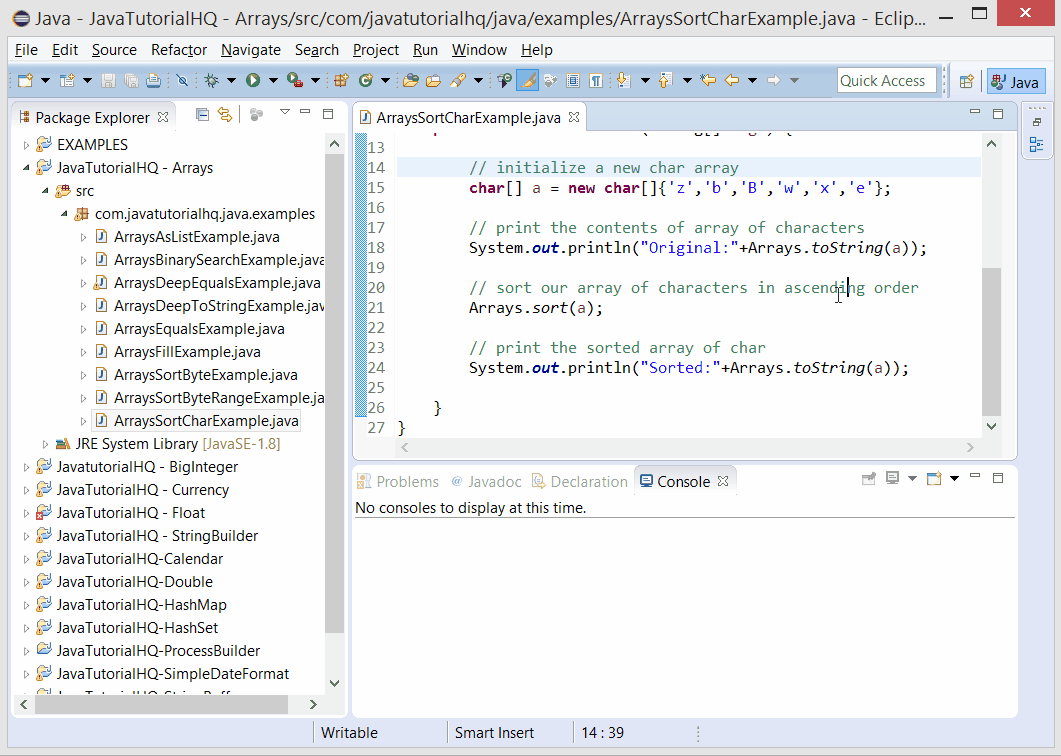Click the Debug bug icon
This screenshot has height=756, width=1061.
click(211, 81)
